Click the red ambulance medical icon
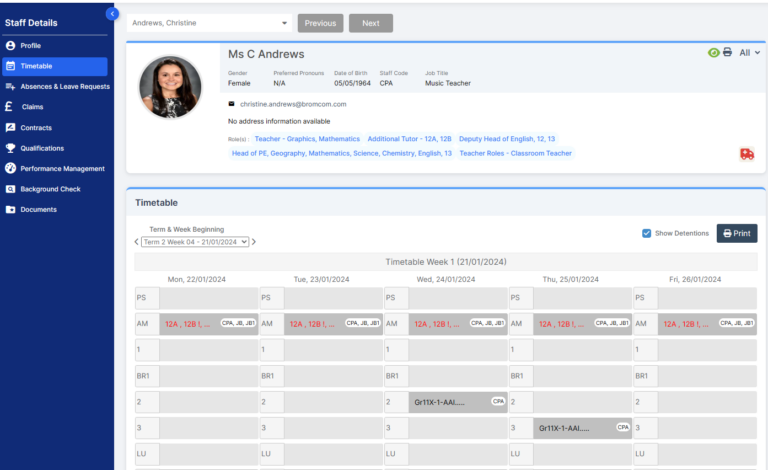The height and width of the screenshot is (470, 768). pos(747,154)
